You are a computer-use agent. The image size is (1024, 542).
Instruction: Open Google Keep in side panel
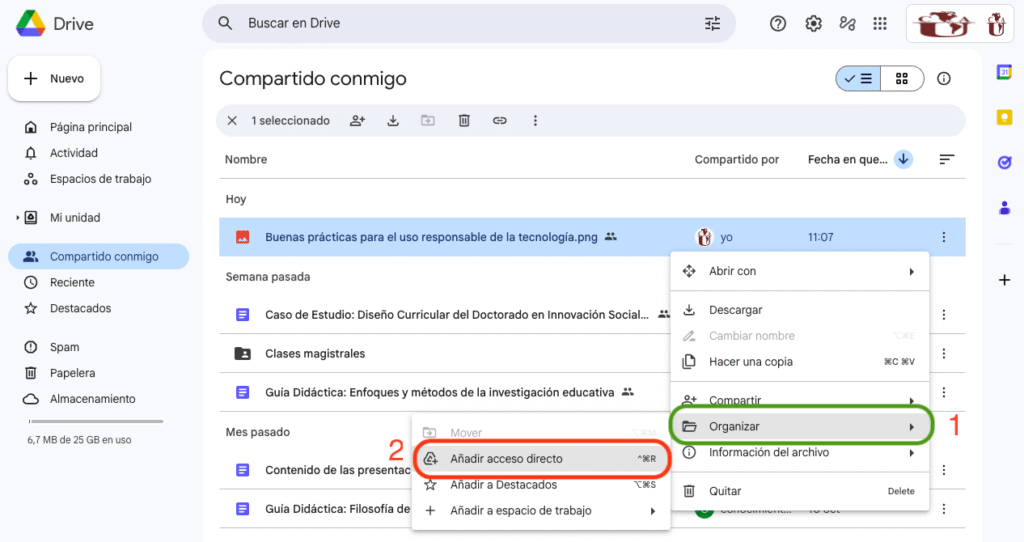[x=1004, y=117]
